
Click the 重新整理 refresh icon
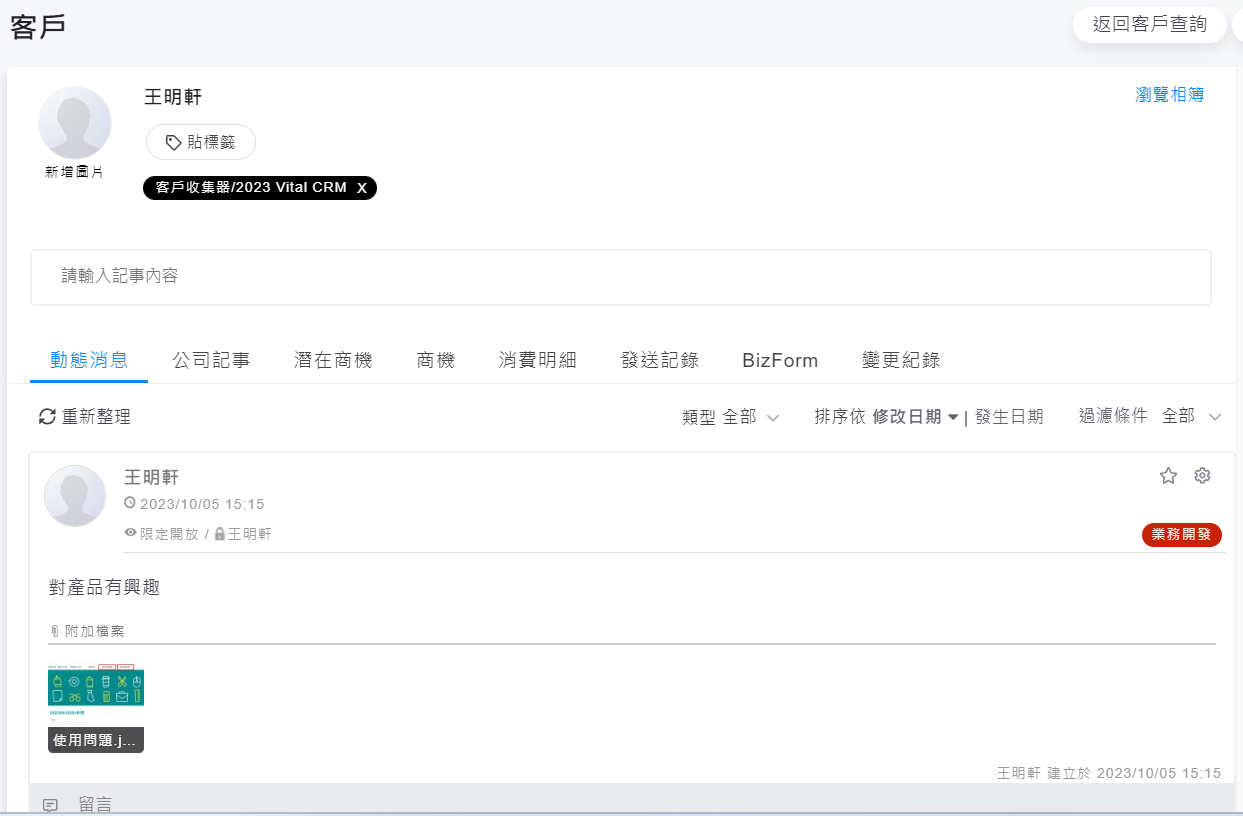pos(46,417)
